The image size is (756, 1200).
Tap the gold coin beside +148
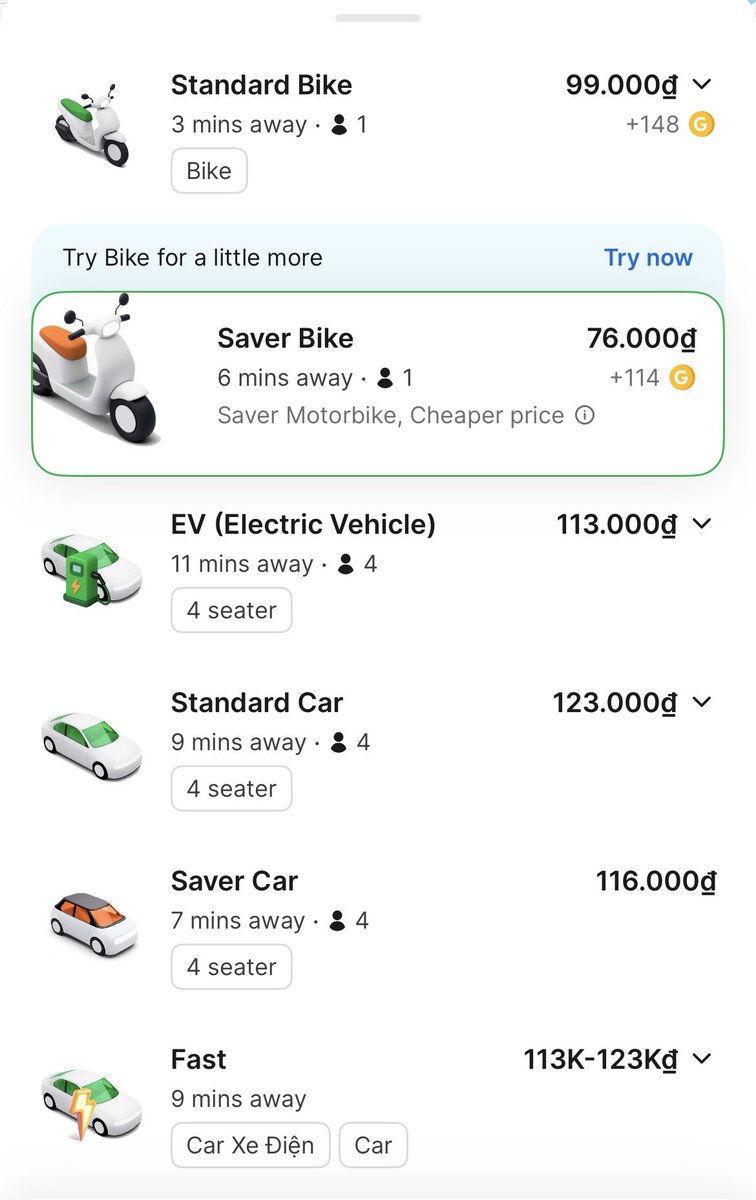[x=702, y=125]
